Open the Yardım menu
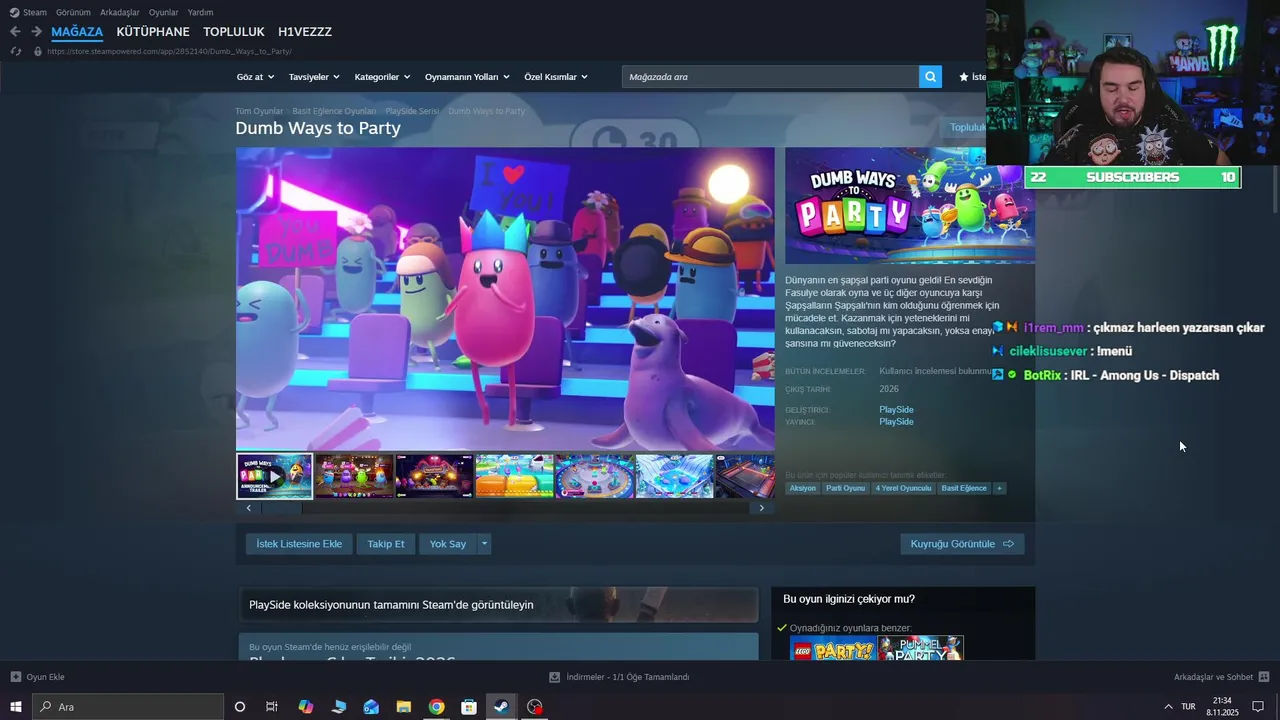The width and height of the screenshot is (1280, 720). coord(200,12)
